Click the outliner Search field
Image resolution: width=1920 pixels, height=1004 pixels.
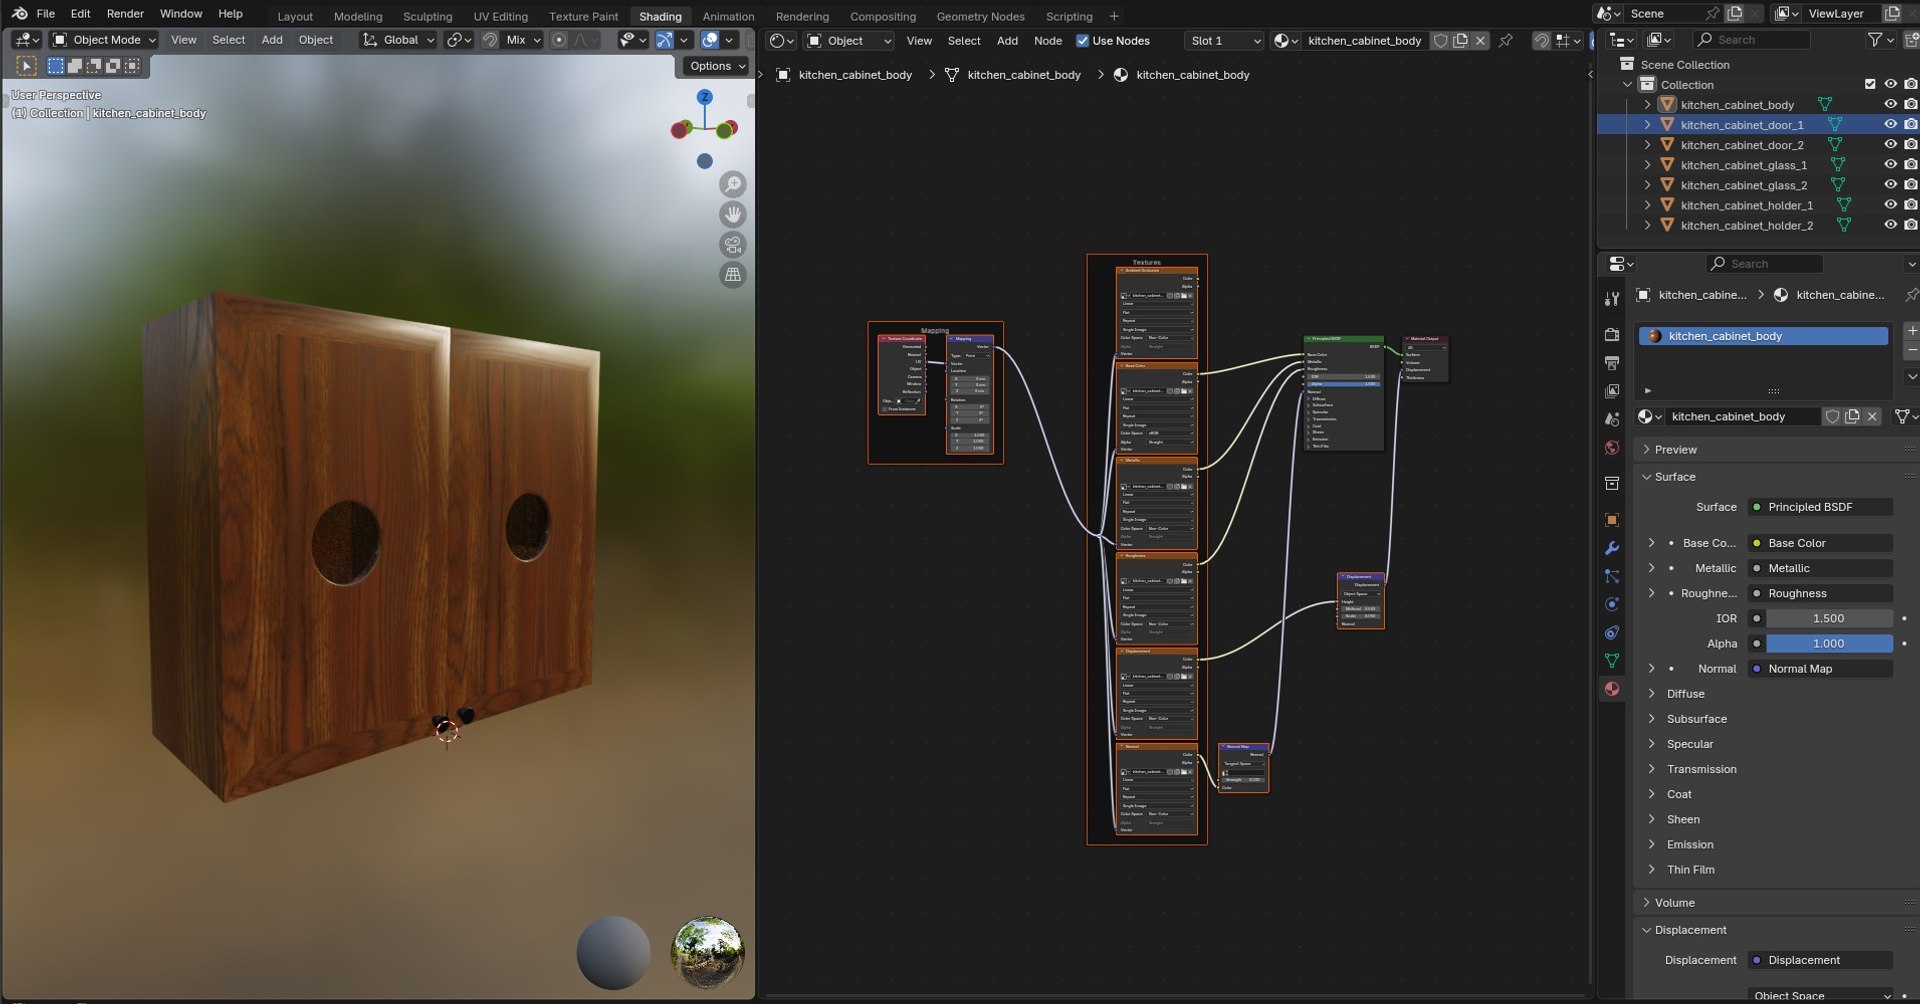pos(1752,39)
